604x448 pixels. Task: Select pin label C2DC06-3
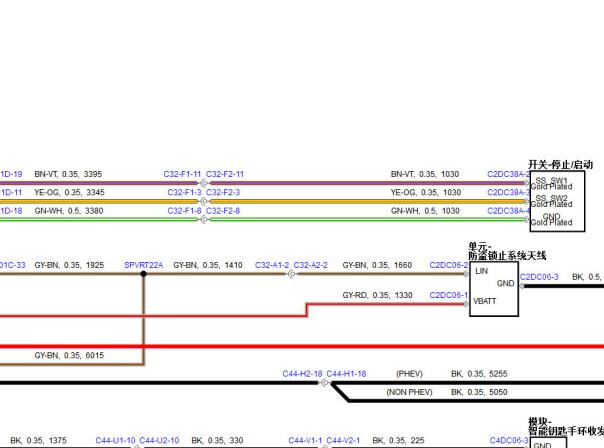(x=539, y=277)
